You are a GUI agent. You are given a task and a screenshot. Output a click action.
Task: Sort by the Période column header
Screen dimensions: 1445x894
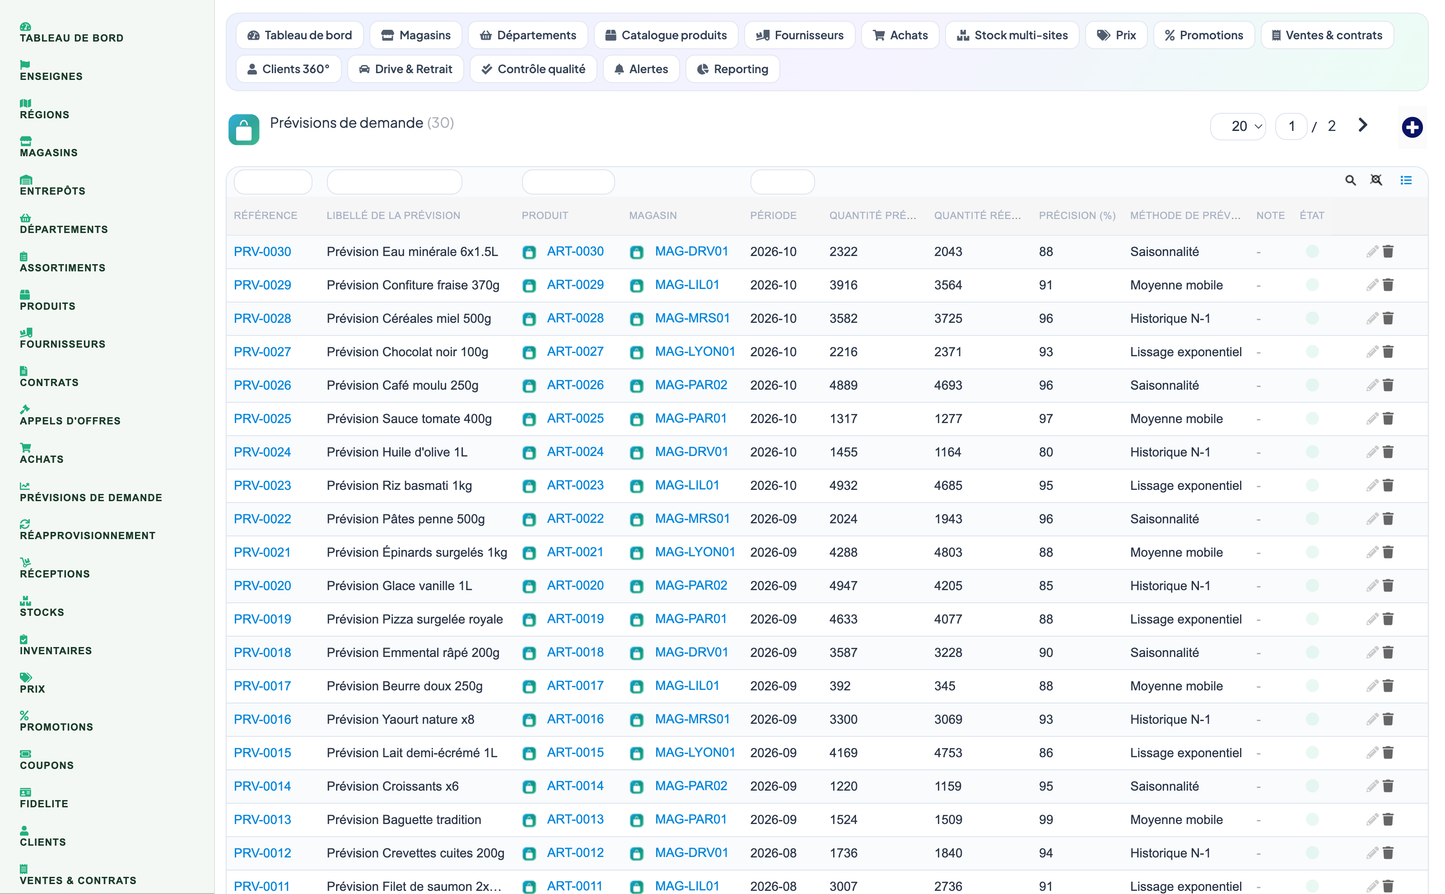click(773, 215)
